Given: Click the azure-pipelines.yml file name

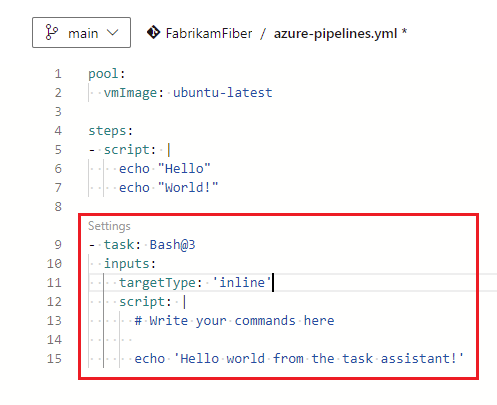Looking at the screenshot, I should pyautogui.click(x=335, y=34).
